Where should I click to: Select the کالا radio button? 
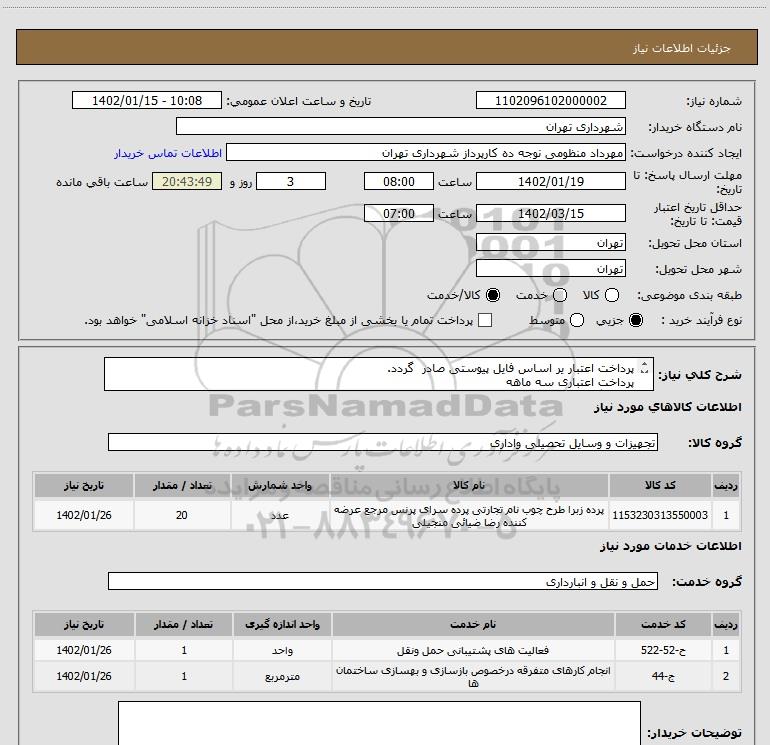[612, 295]
